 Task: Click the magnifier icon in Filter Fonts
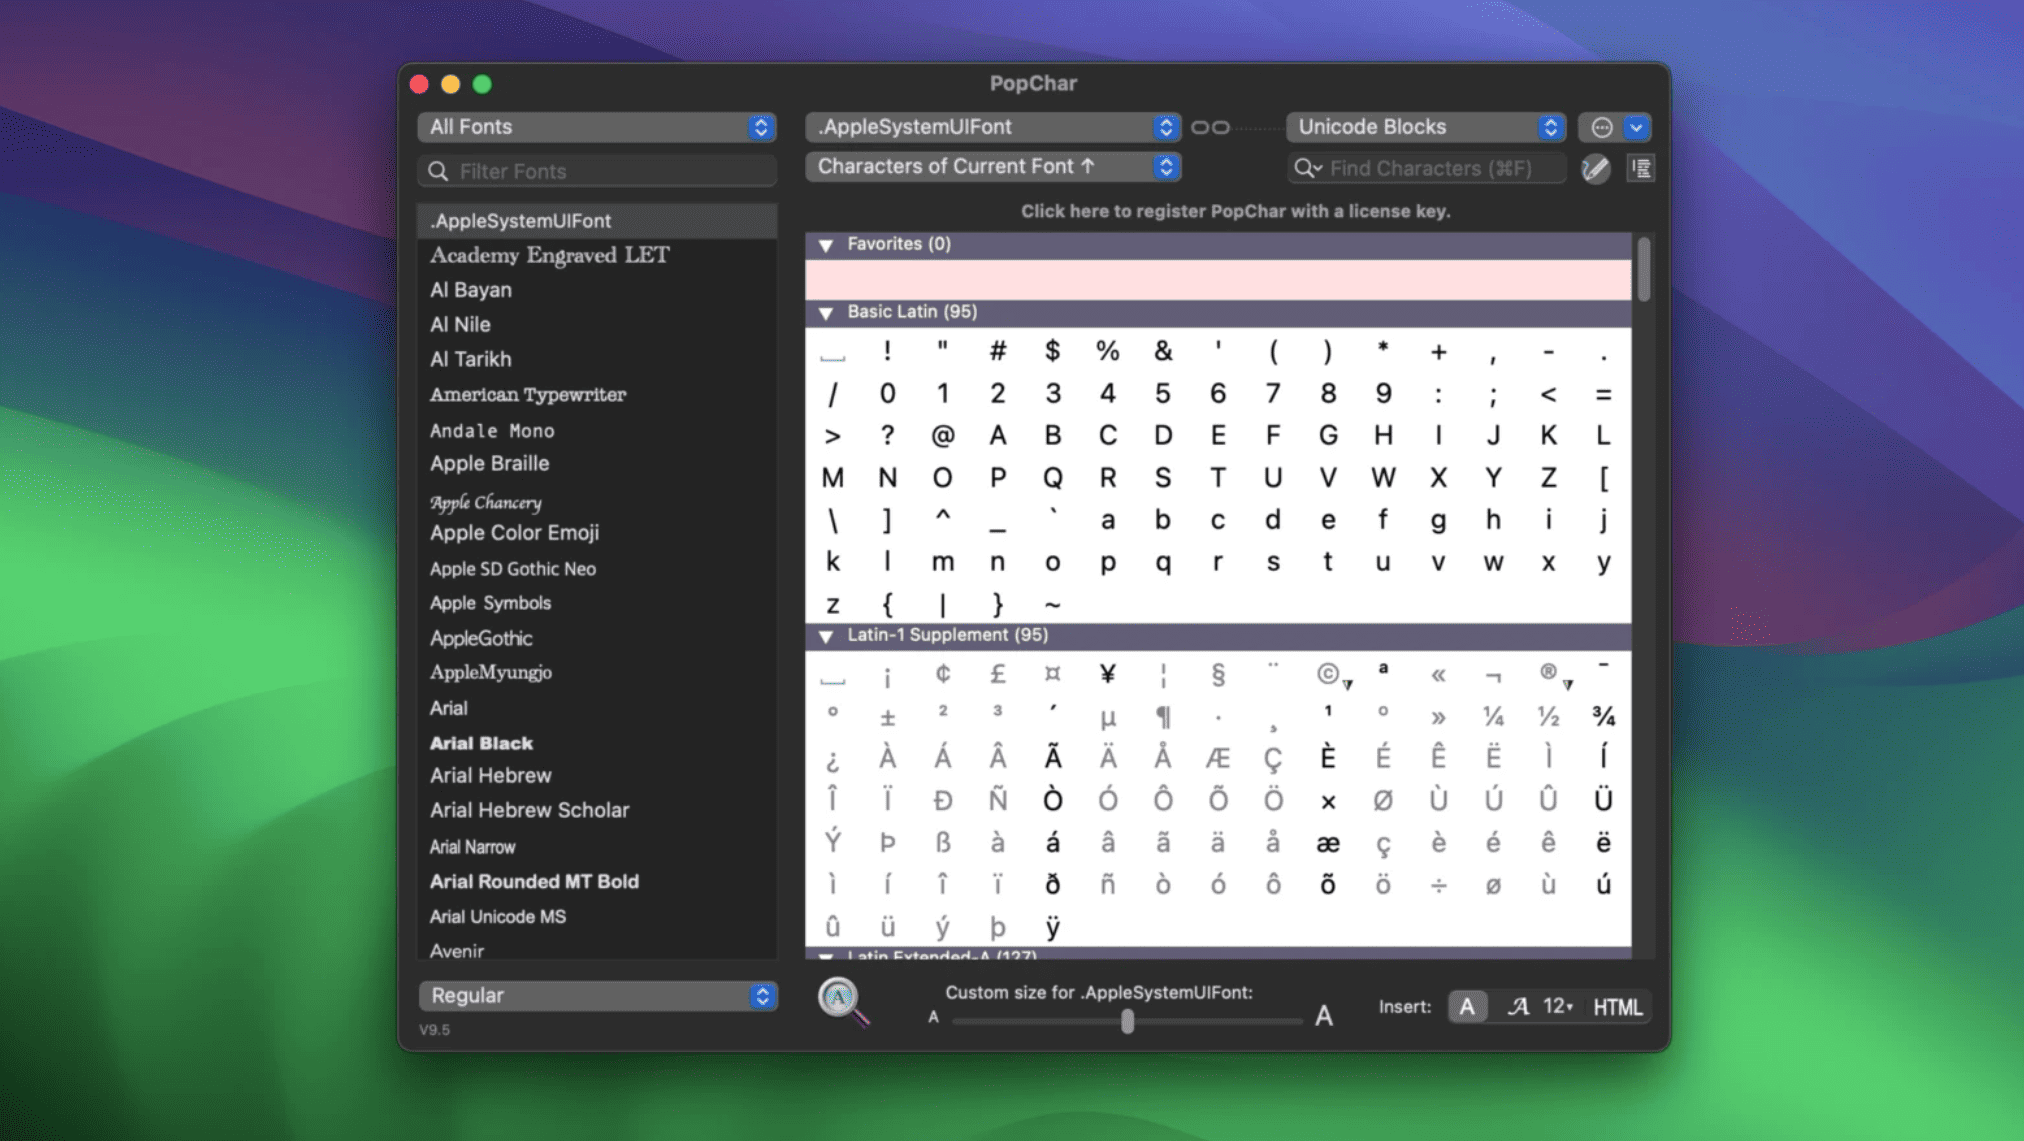tap(438, 171)
